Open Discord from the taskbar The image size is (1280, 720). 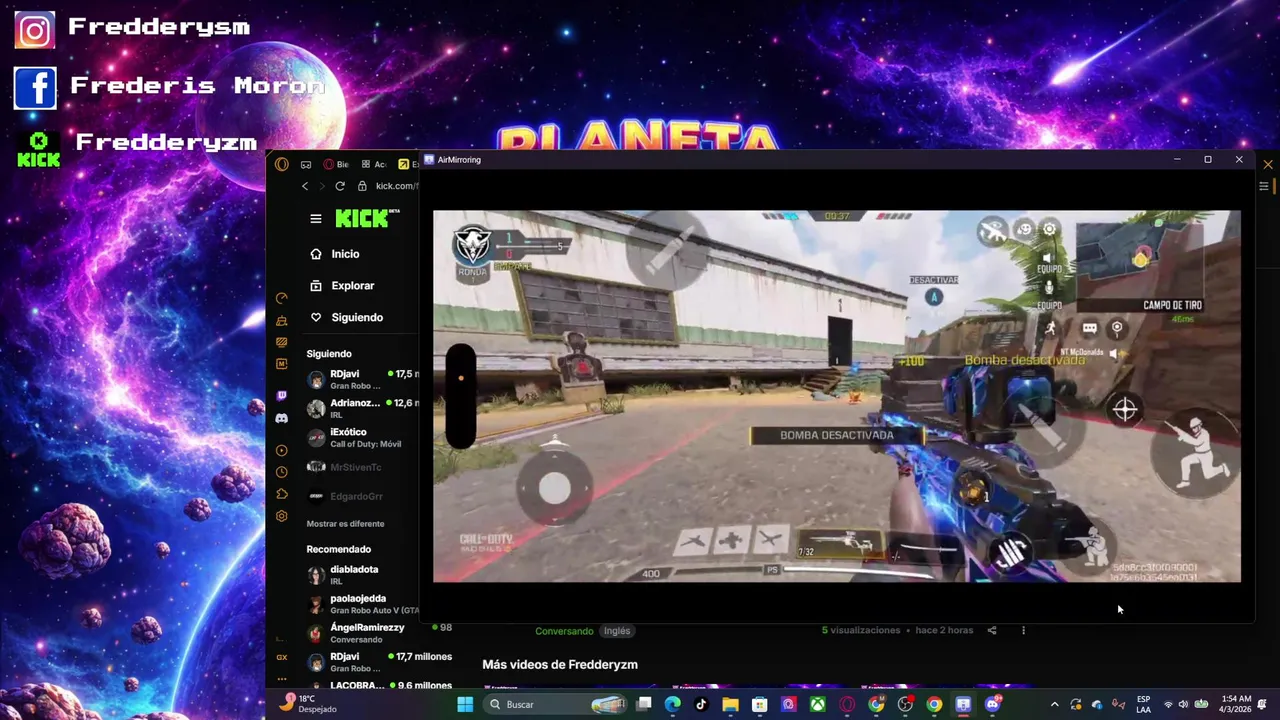[x=992, y=704]
